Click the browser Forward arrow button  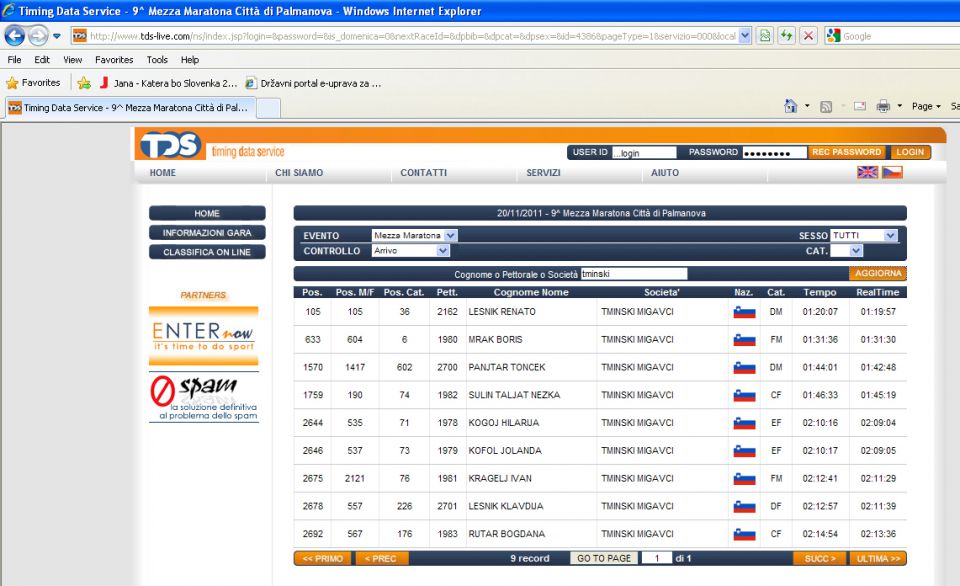tap(38, 36)
